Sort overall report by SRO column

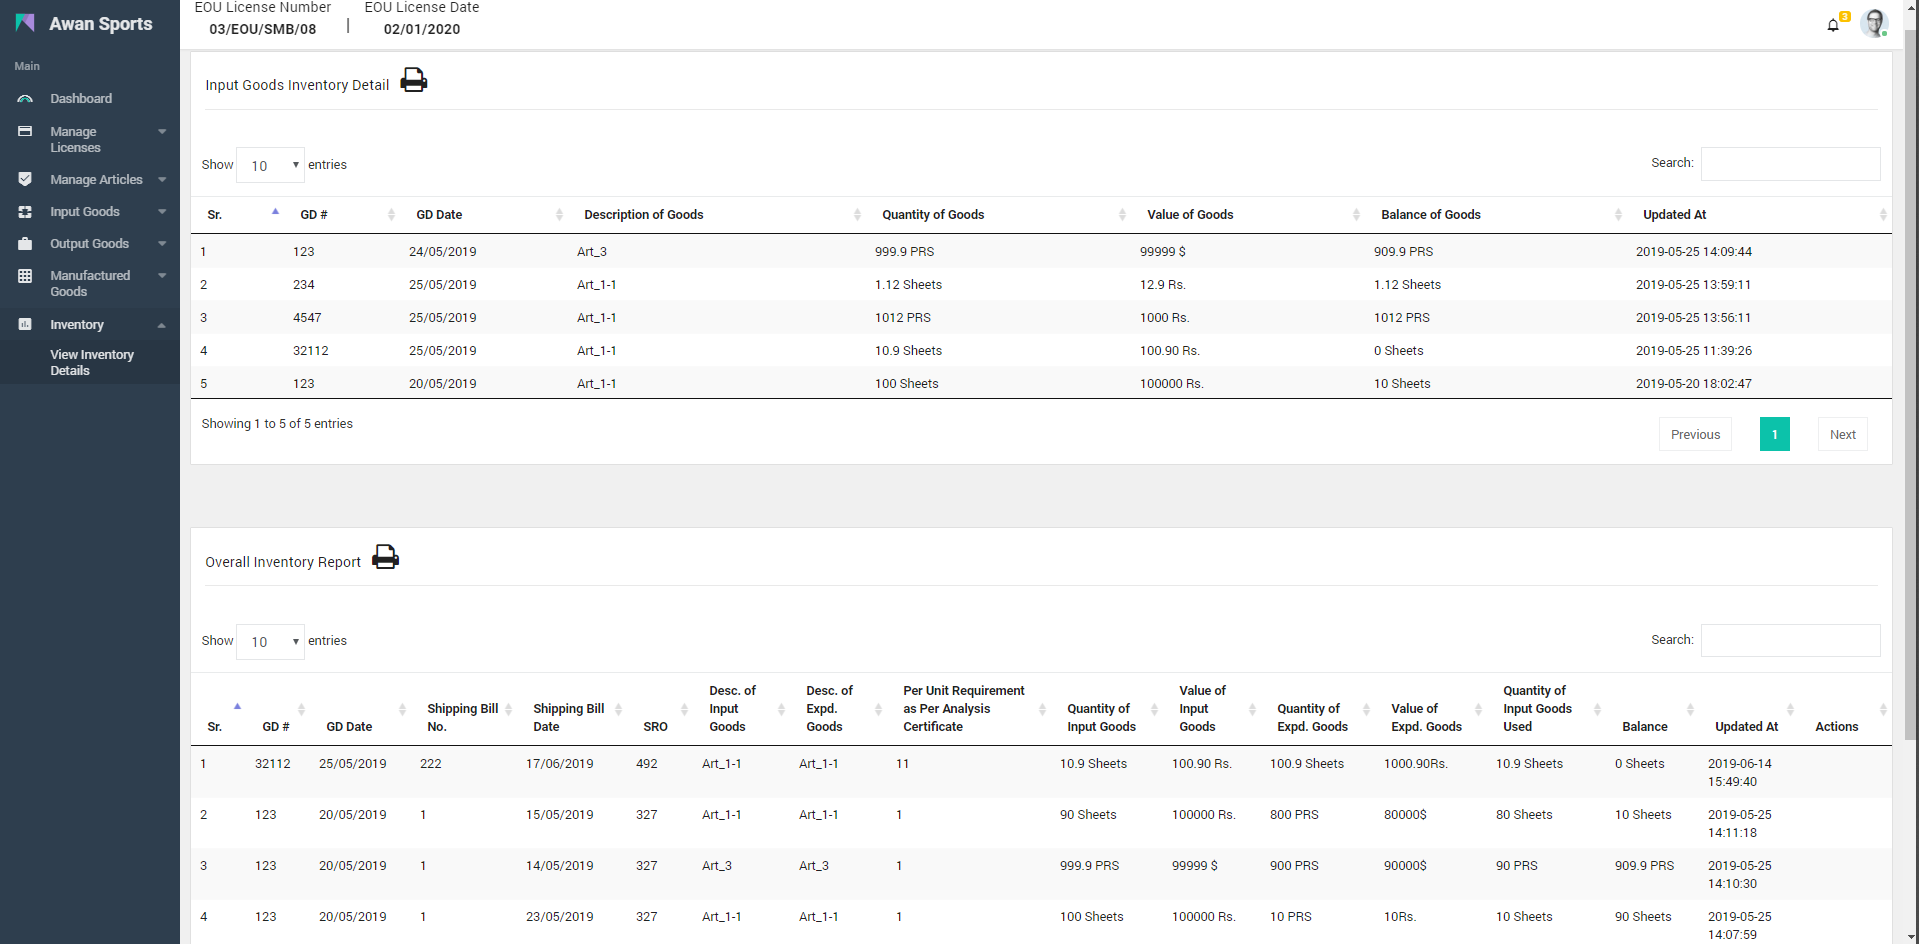(661, 709)
